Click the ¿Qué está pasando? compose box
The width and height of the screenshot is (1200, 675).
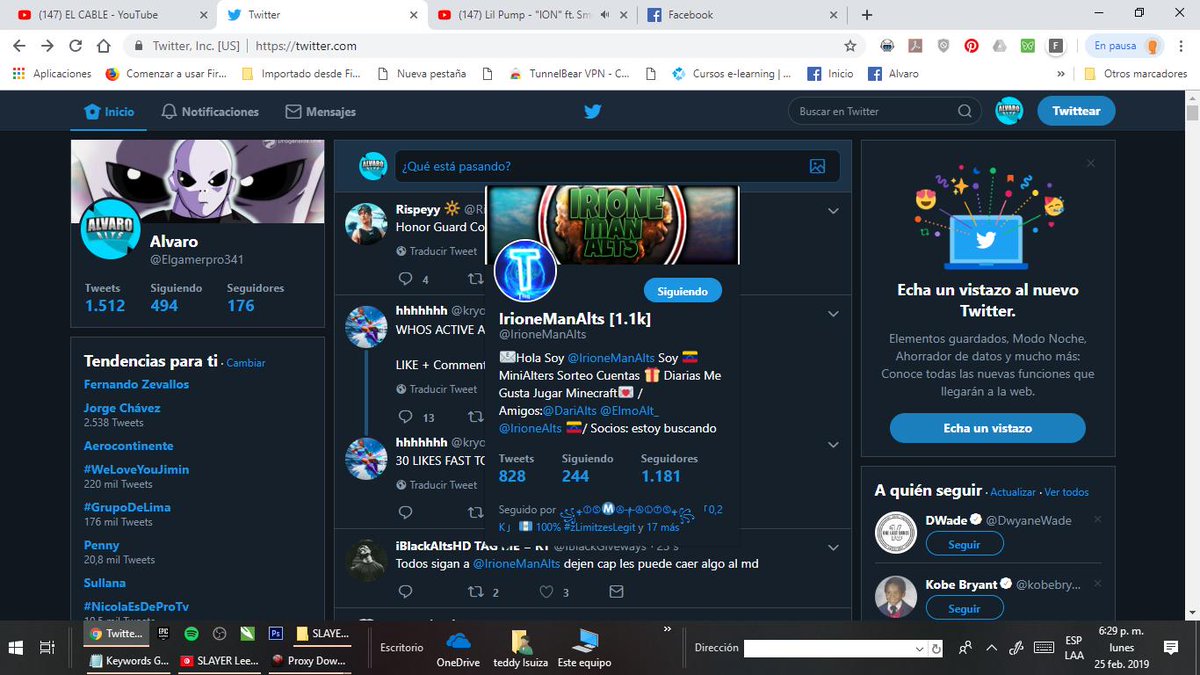617,166
